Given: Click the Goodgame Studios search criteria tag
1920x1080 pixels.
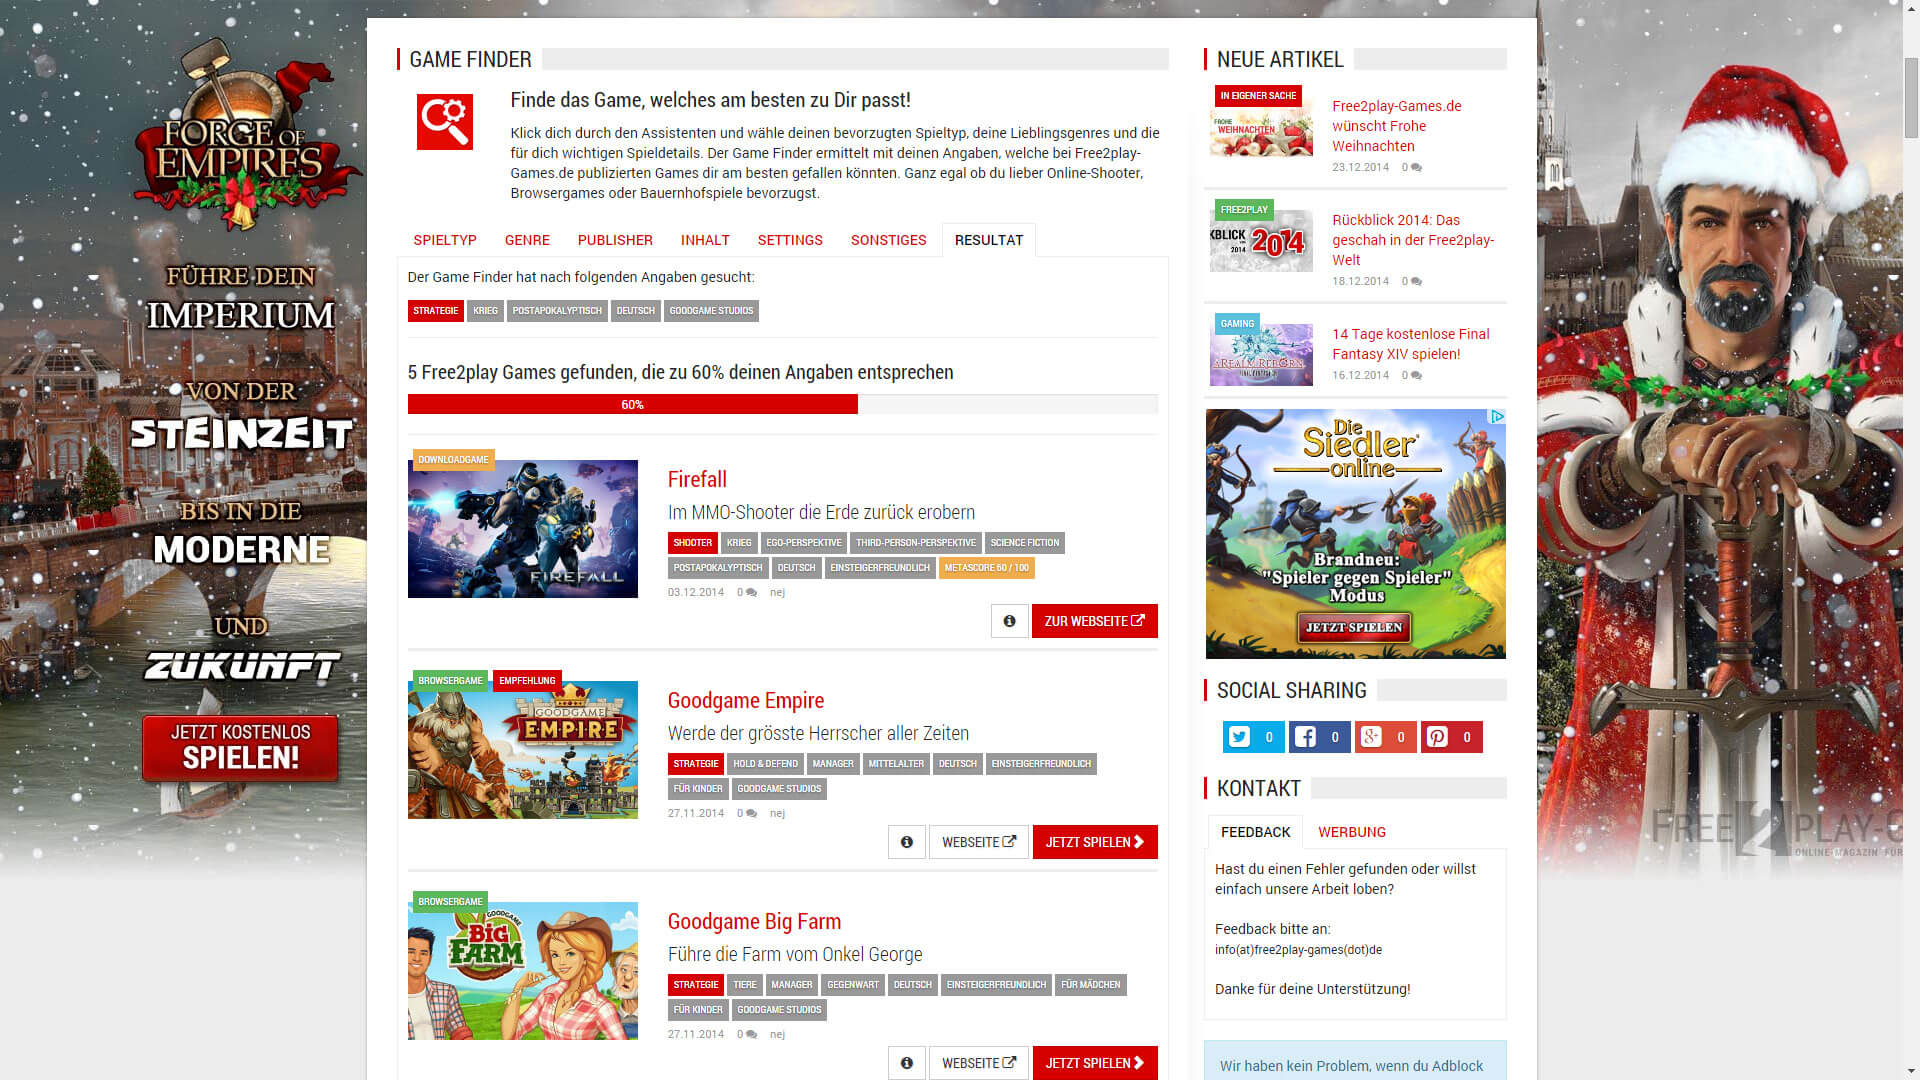Looking at the screenshot, I should [x=711, y=311].
